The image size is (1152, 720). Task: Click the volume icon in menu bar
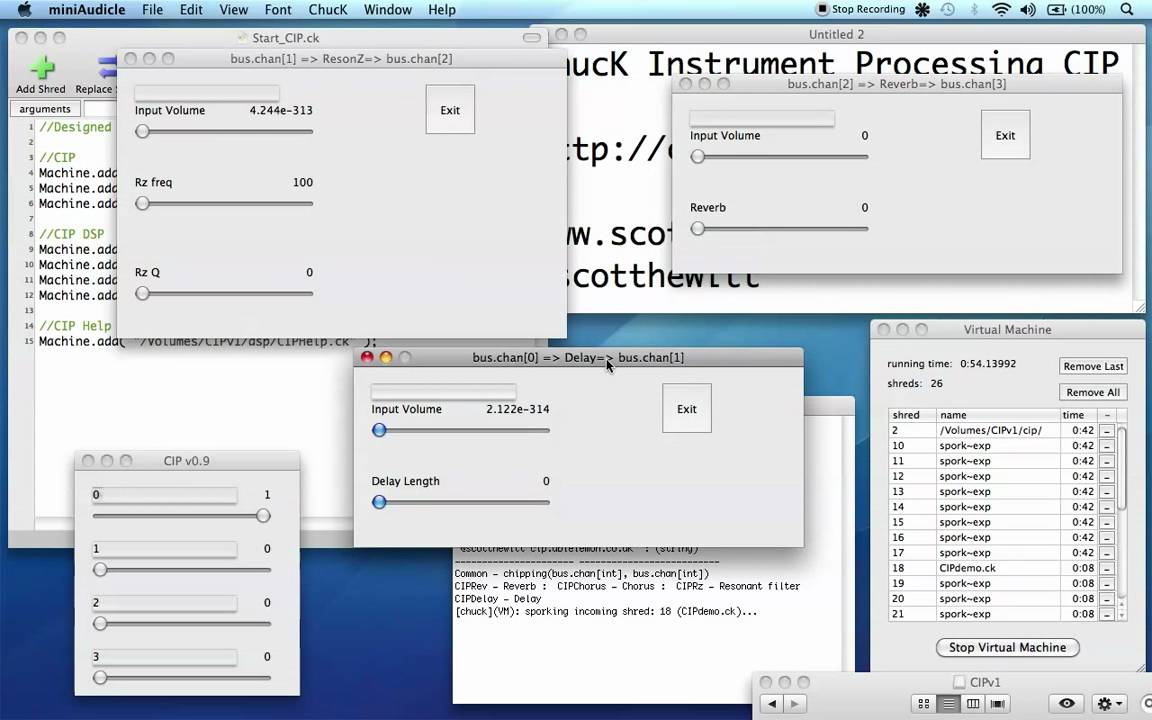(1028, 10)
